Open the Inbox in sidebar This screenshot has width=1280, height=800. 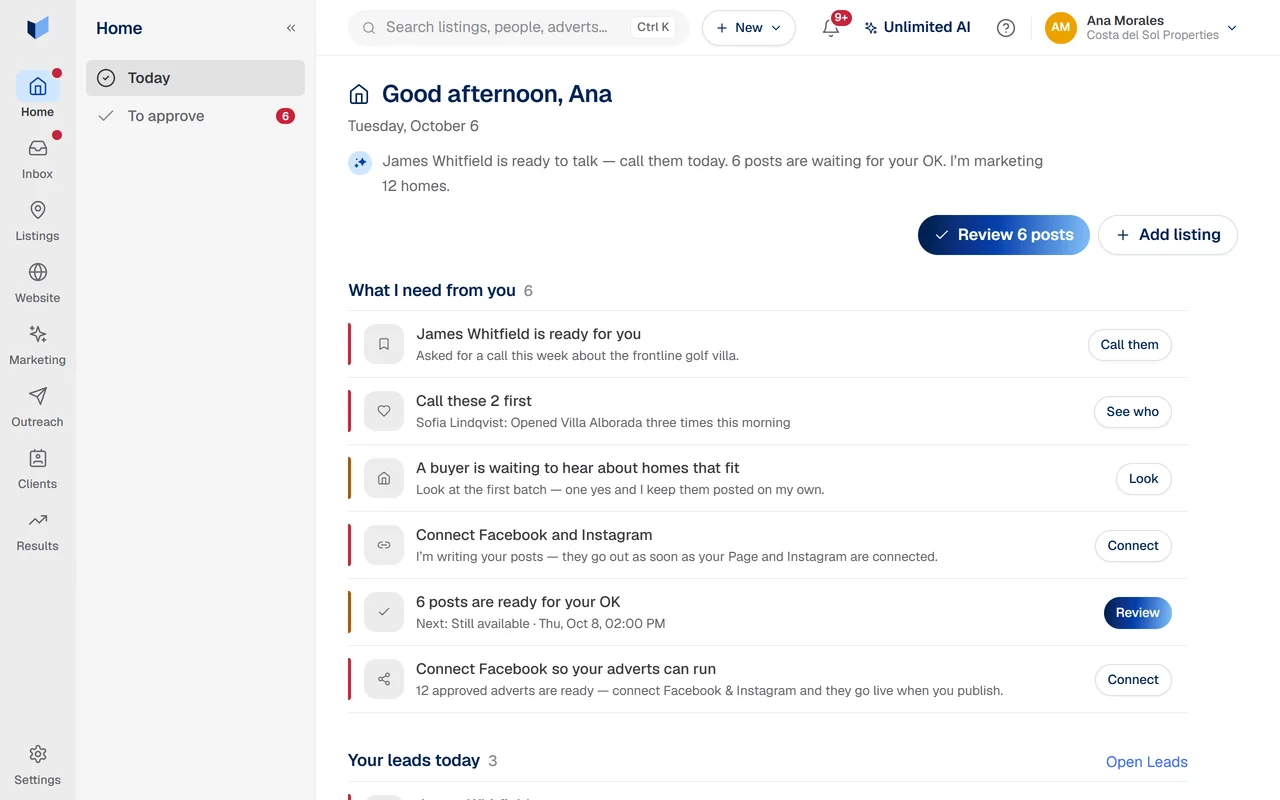37,158
